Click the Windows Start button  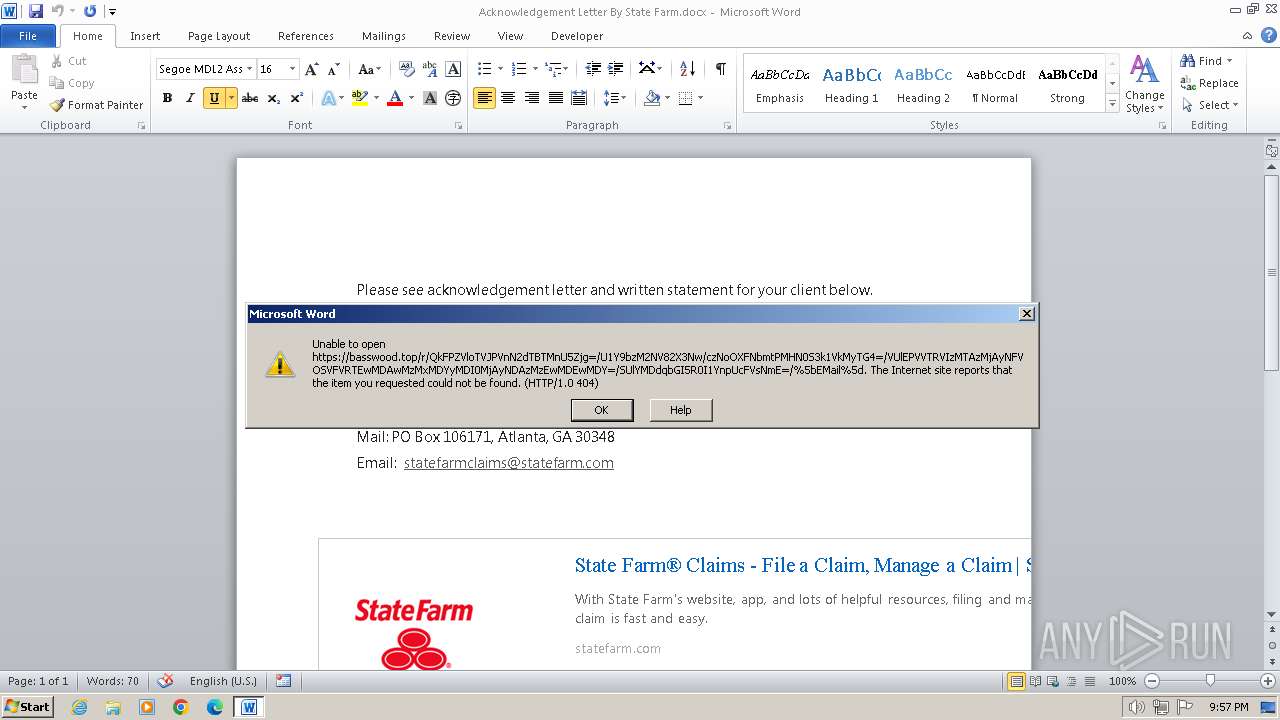(x=28, y=707)
